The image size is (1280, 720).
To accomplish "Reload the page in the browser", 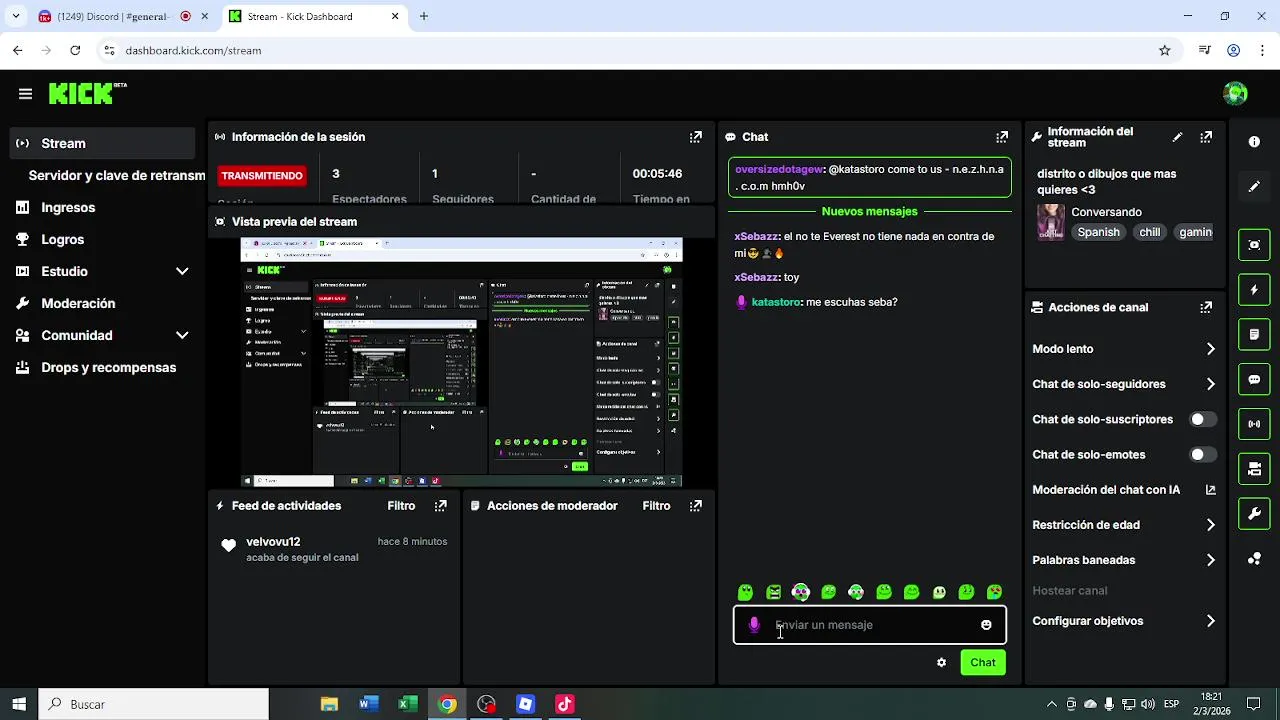I will (x=75, y=50).
